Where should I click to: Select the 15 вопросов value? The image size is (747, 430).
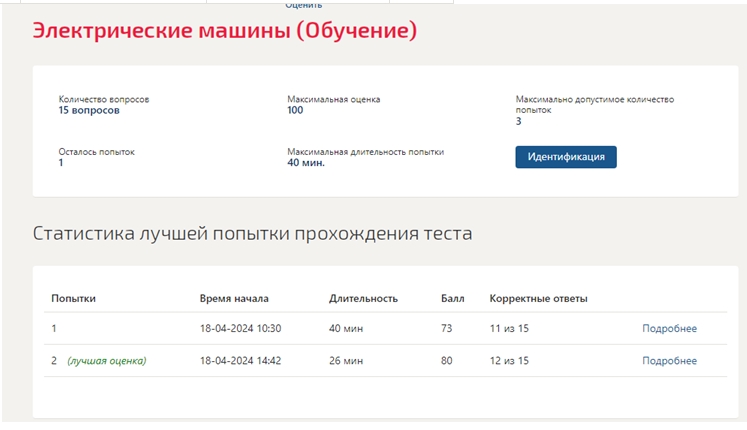click(89, 110)
